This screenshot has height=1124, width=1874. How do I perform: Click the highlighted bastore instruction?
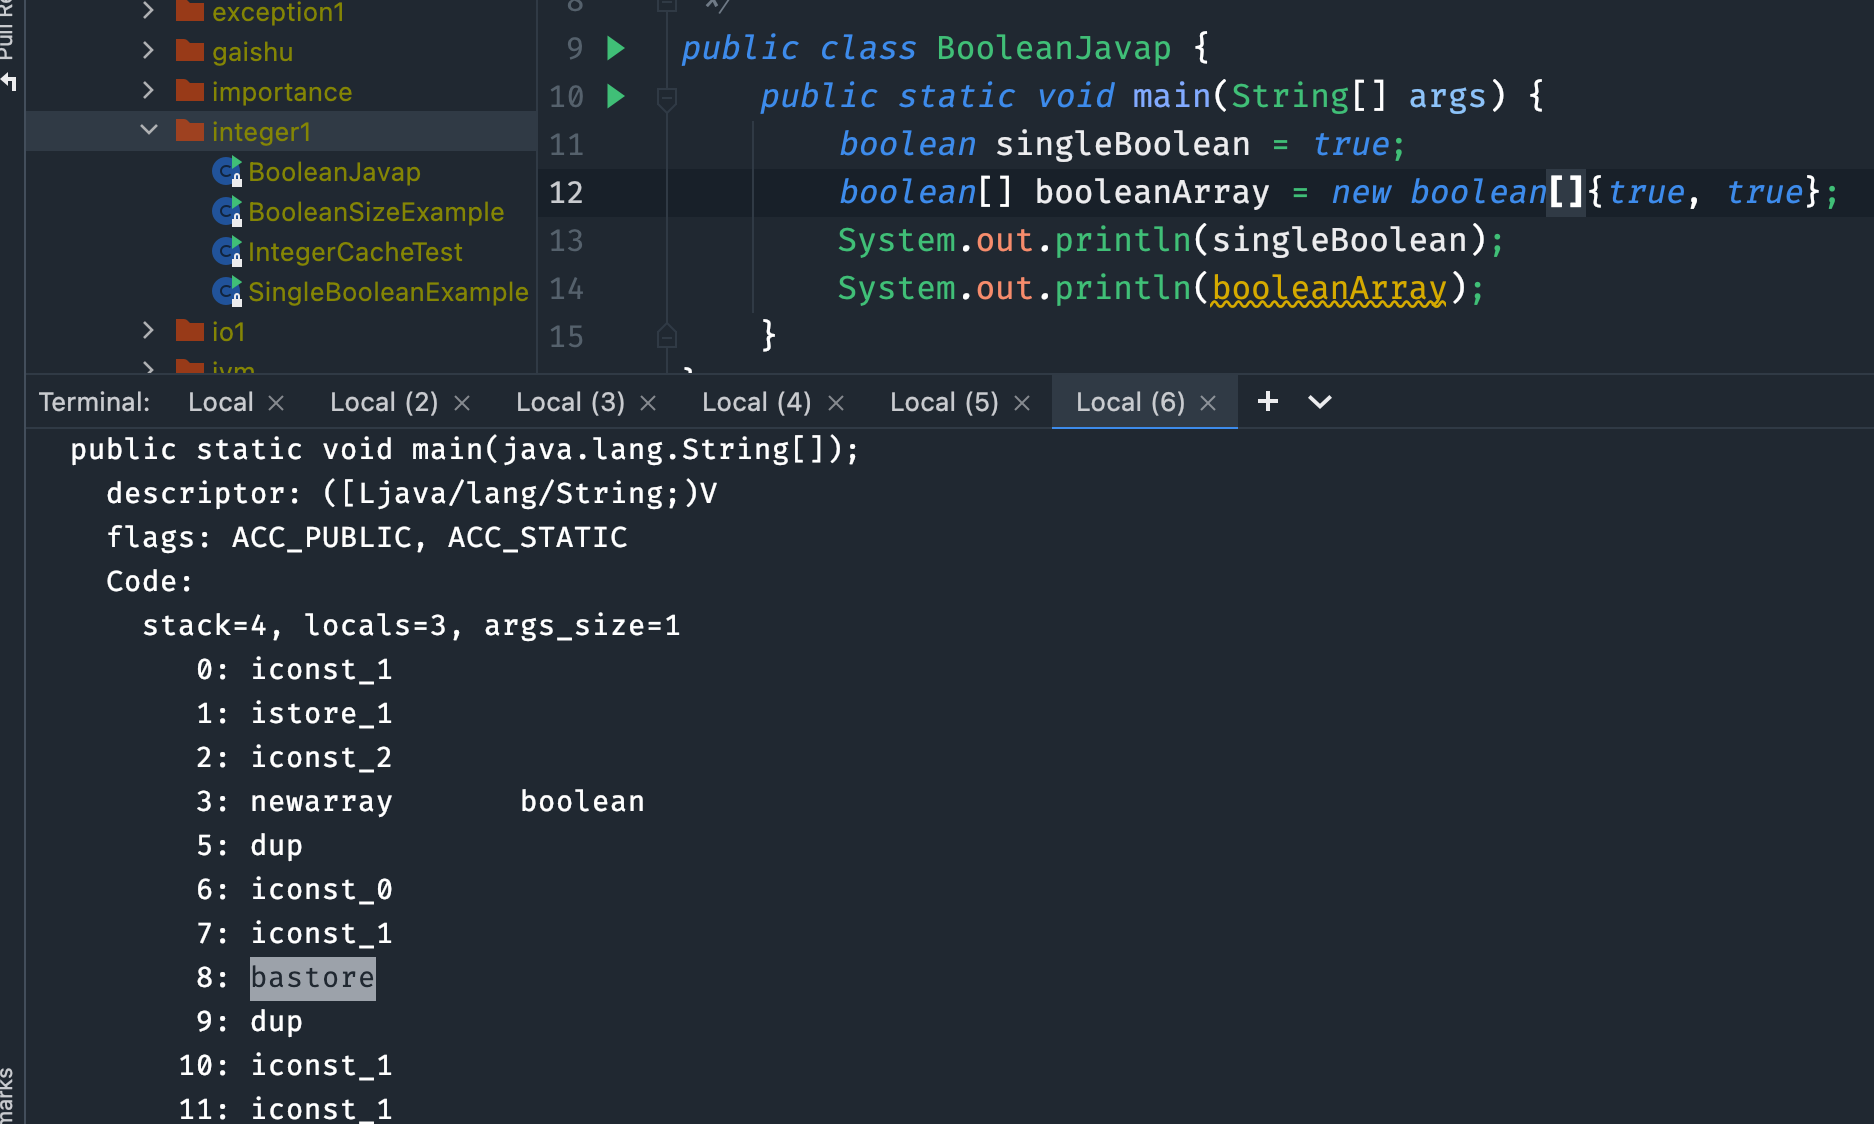tap(312, 977)
